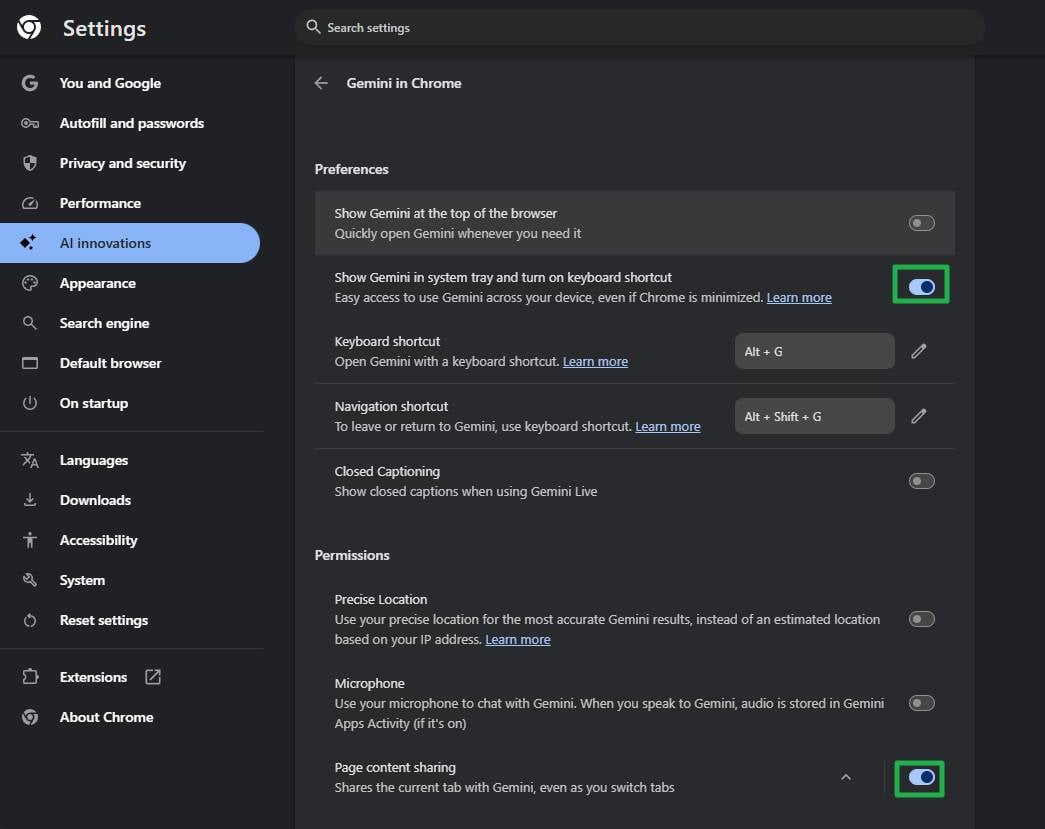The image size is (1045, 829).
Task: Click the Extensions external link icon
Action: tap(153, 677)
